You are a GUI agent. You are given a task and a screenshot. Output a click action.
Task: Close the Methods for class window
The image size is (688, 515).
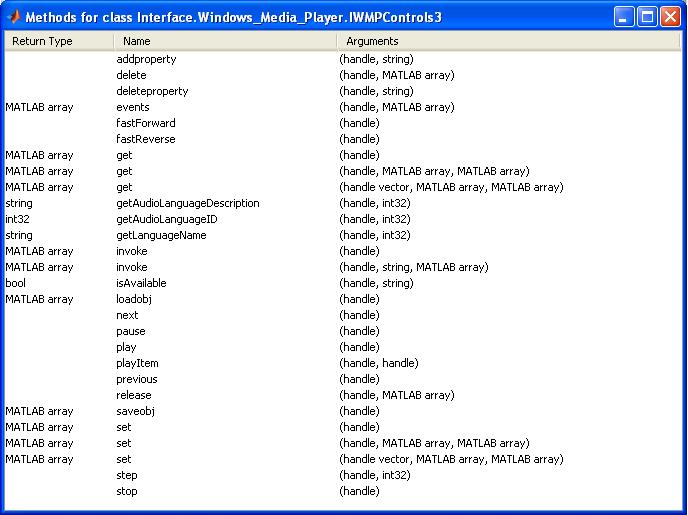pyautogui.click(x=670, y=17)
